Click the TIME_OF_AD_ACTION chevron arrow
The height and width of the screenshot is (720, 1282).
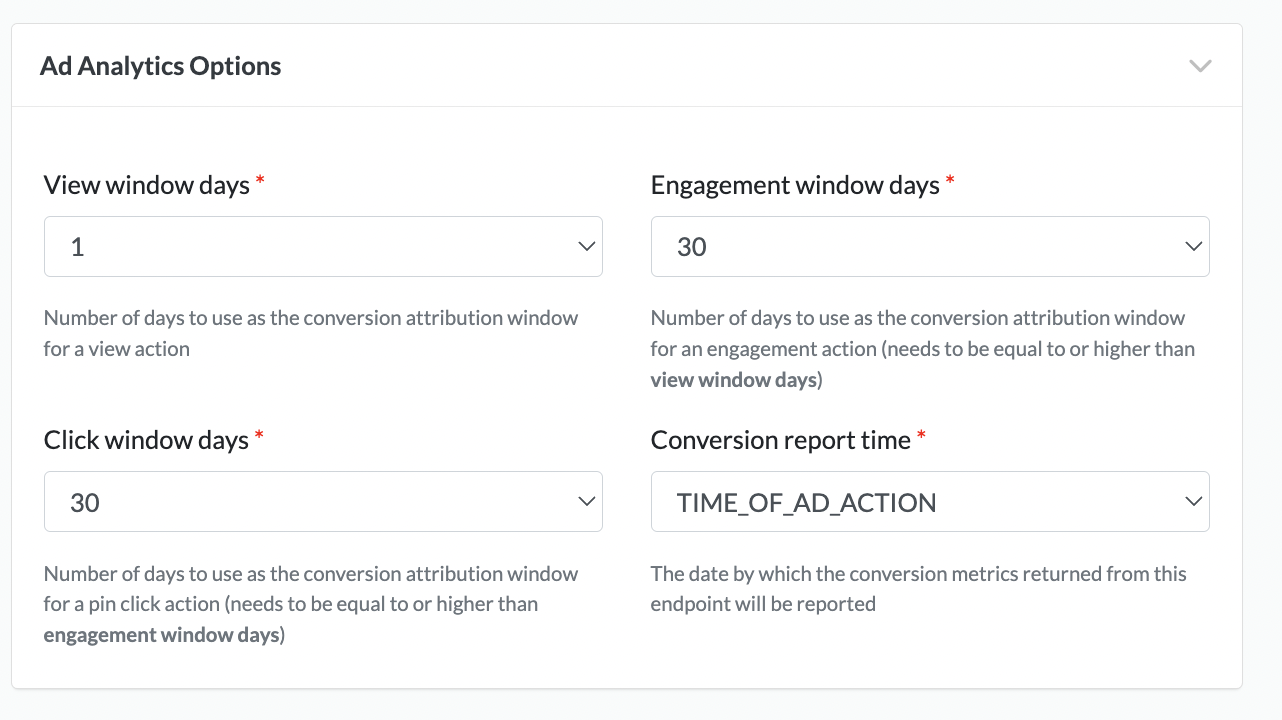pos(1193,502)
